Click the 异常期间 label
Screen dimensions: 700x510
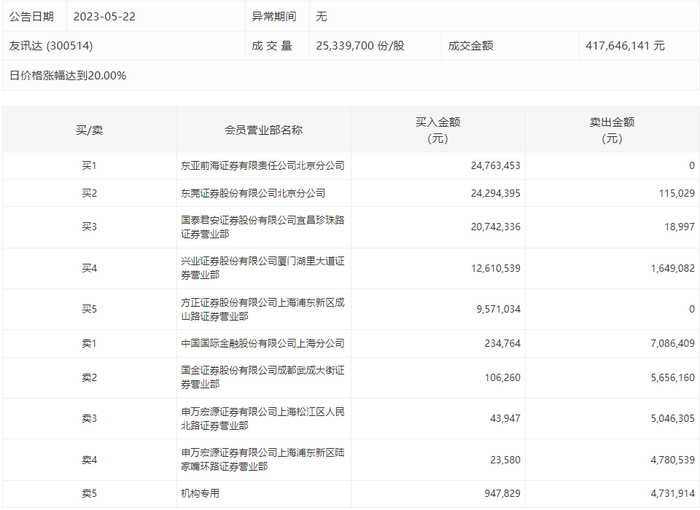click(x=274, y=17)
